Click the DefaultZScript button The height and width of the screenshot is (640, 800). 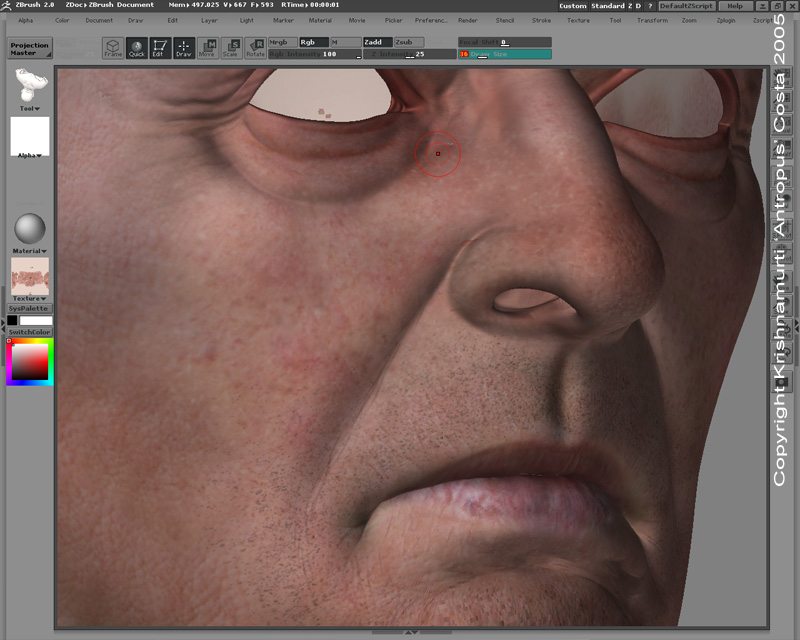tap(687, 6)
